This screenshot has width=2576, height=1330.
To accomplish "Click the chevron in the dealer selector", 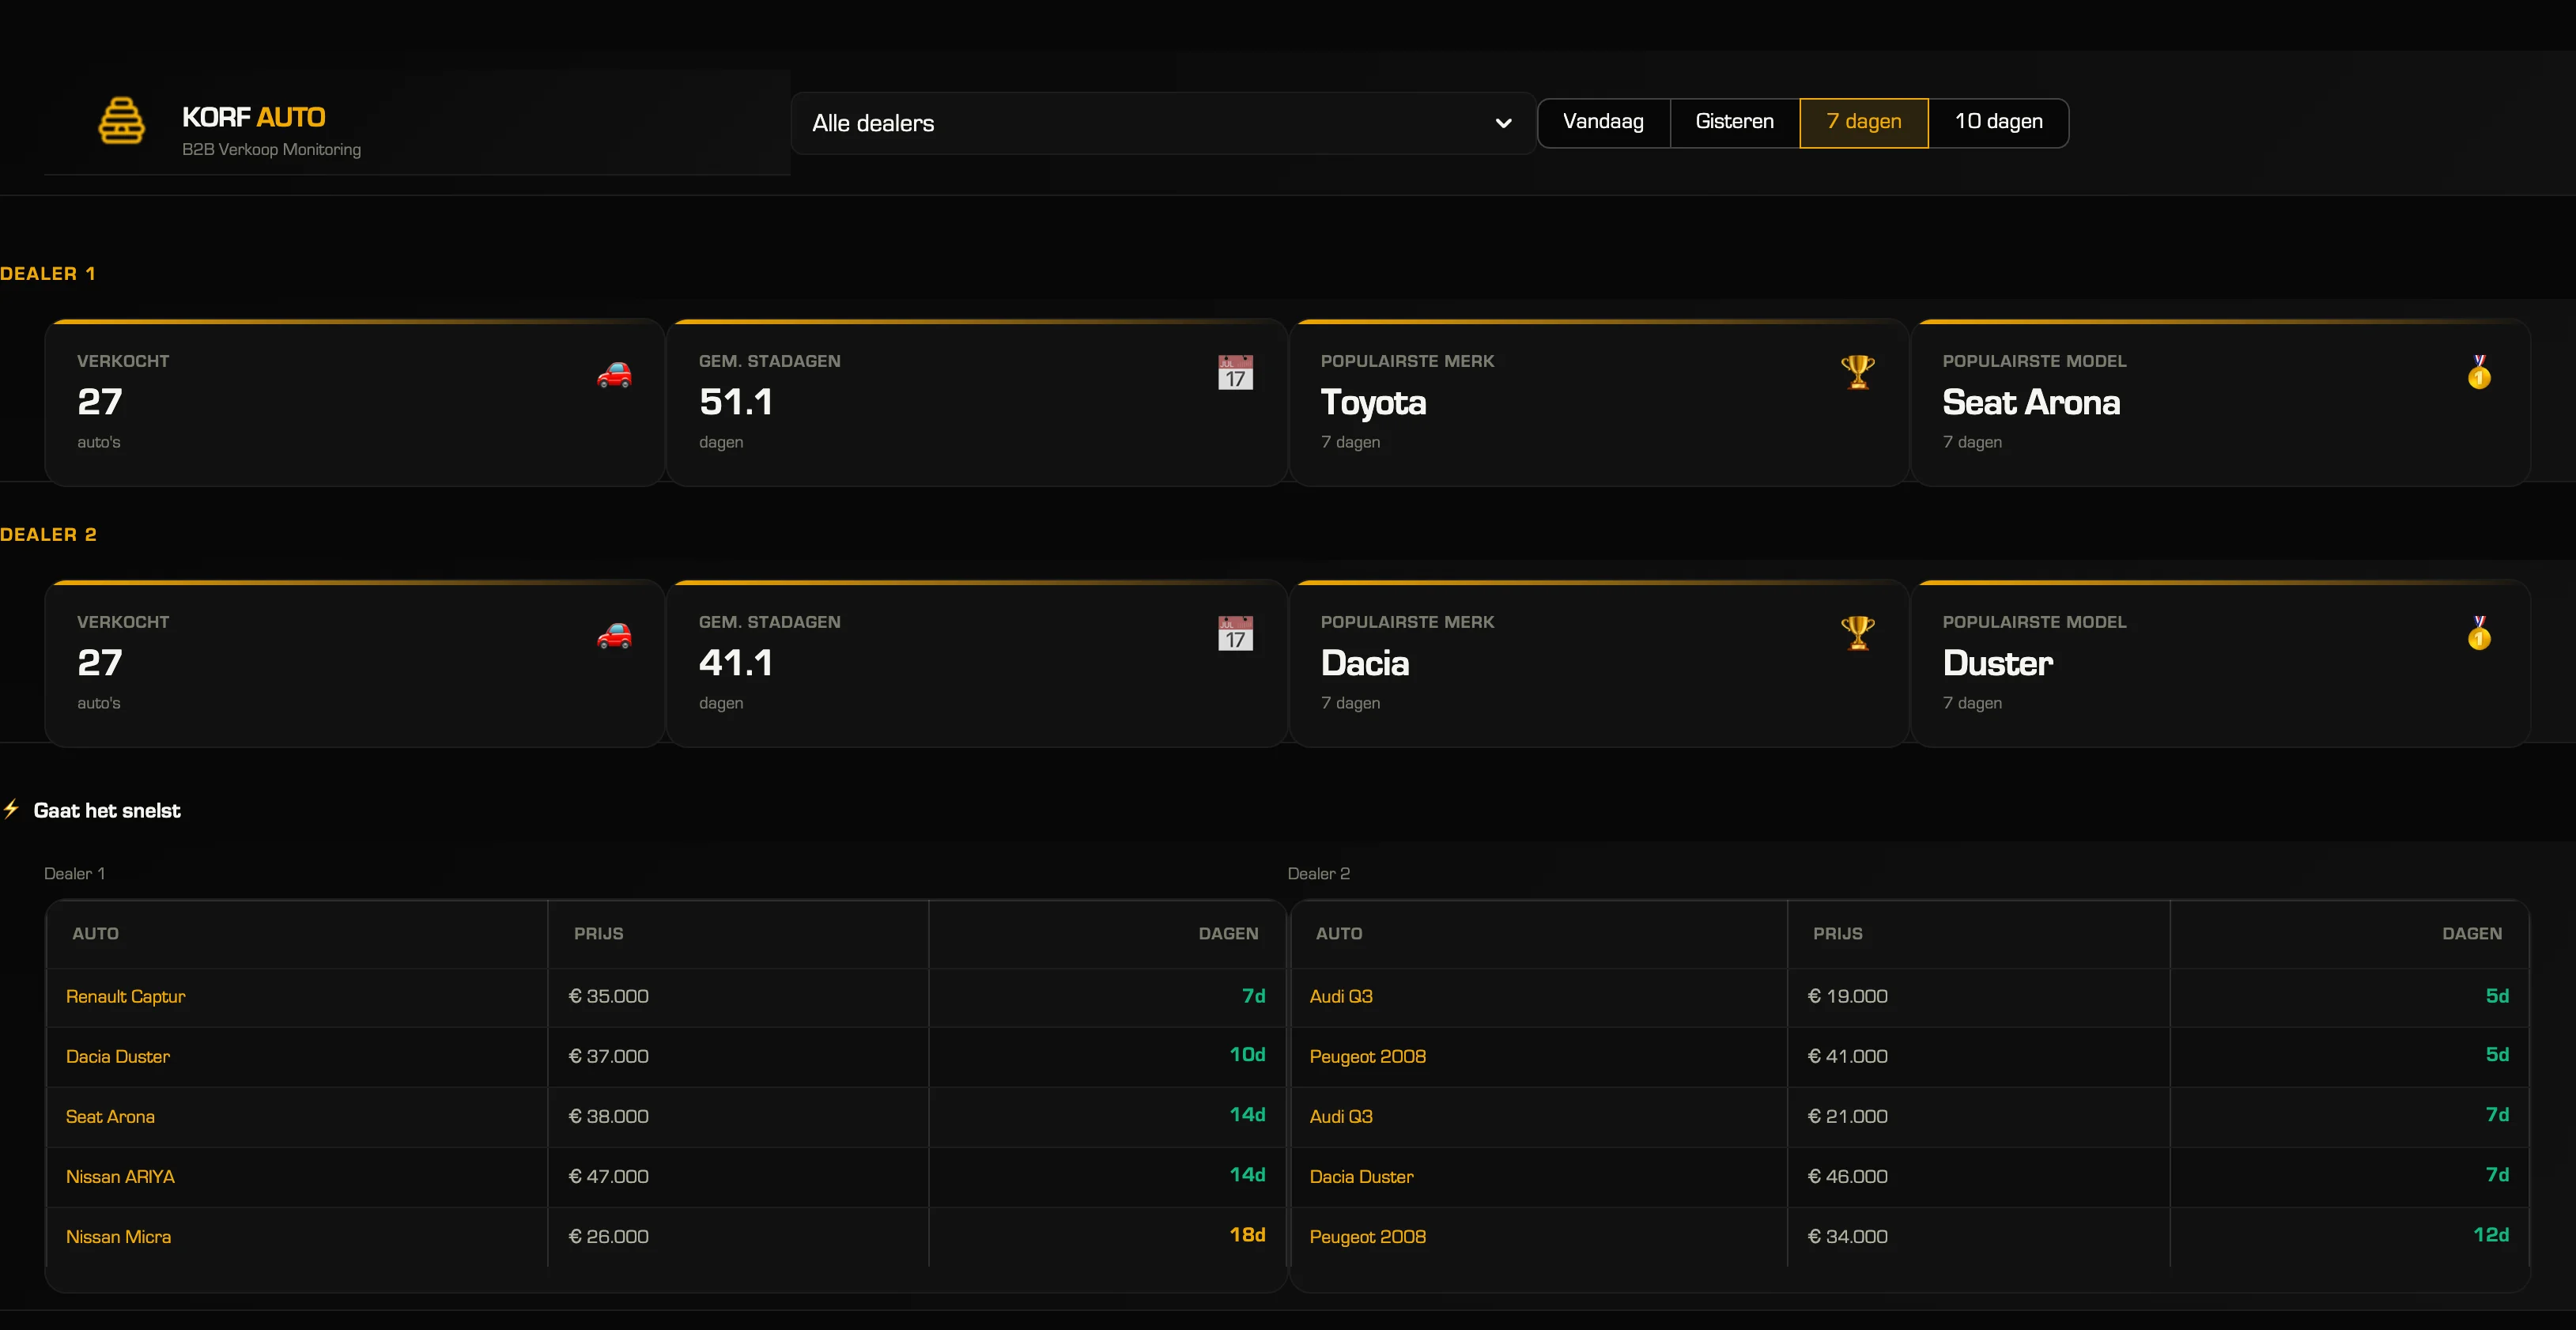I will click(1503, 123).
